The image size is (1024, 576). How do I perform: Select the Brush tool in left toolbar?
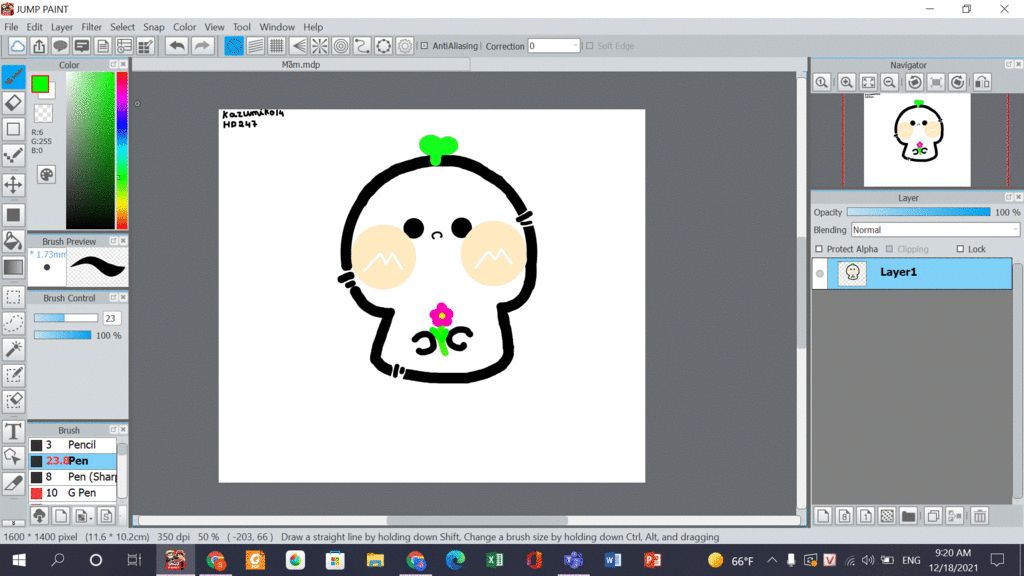[13, 76]
